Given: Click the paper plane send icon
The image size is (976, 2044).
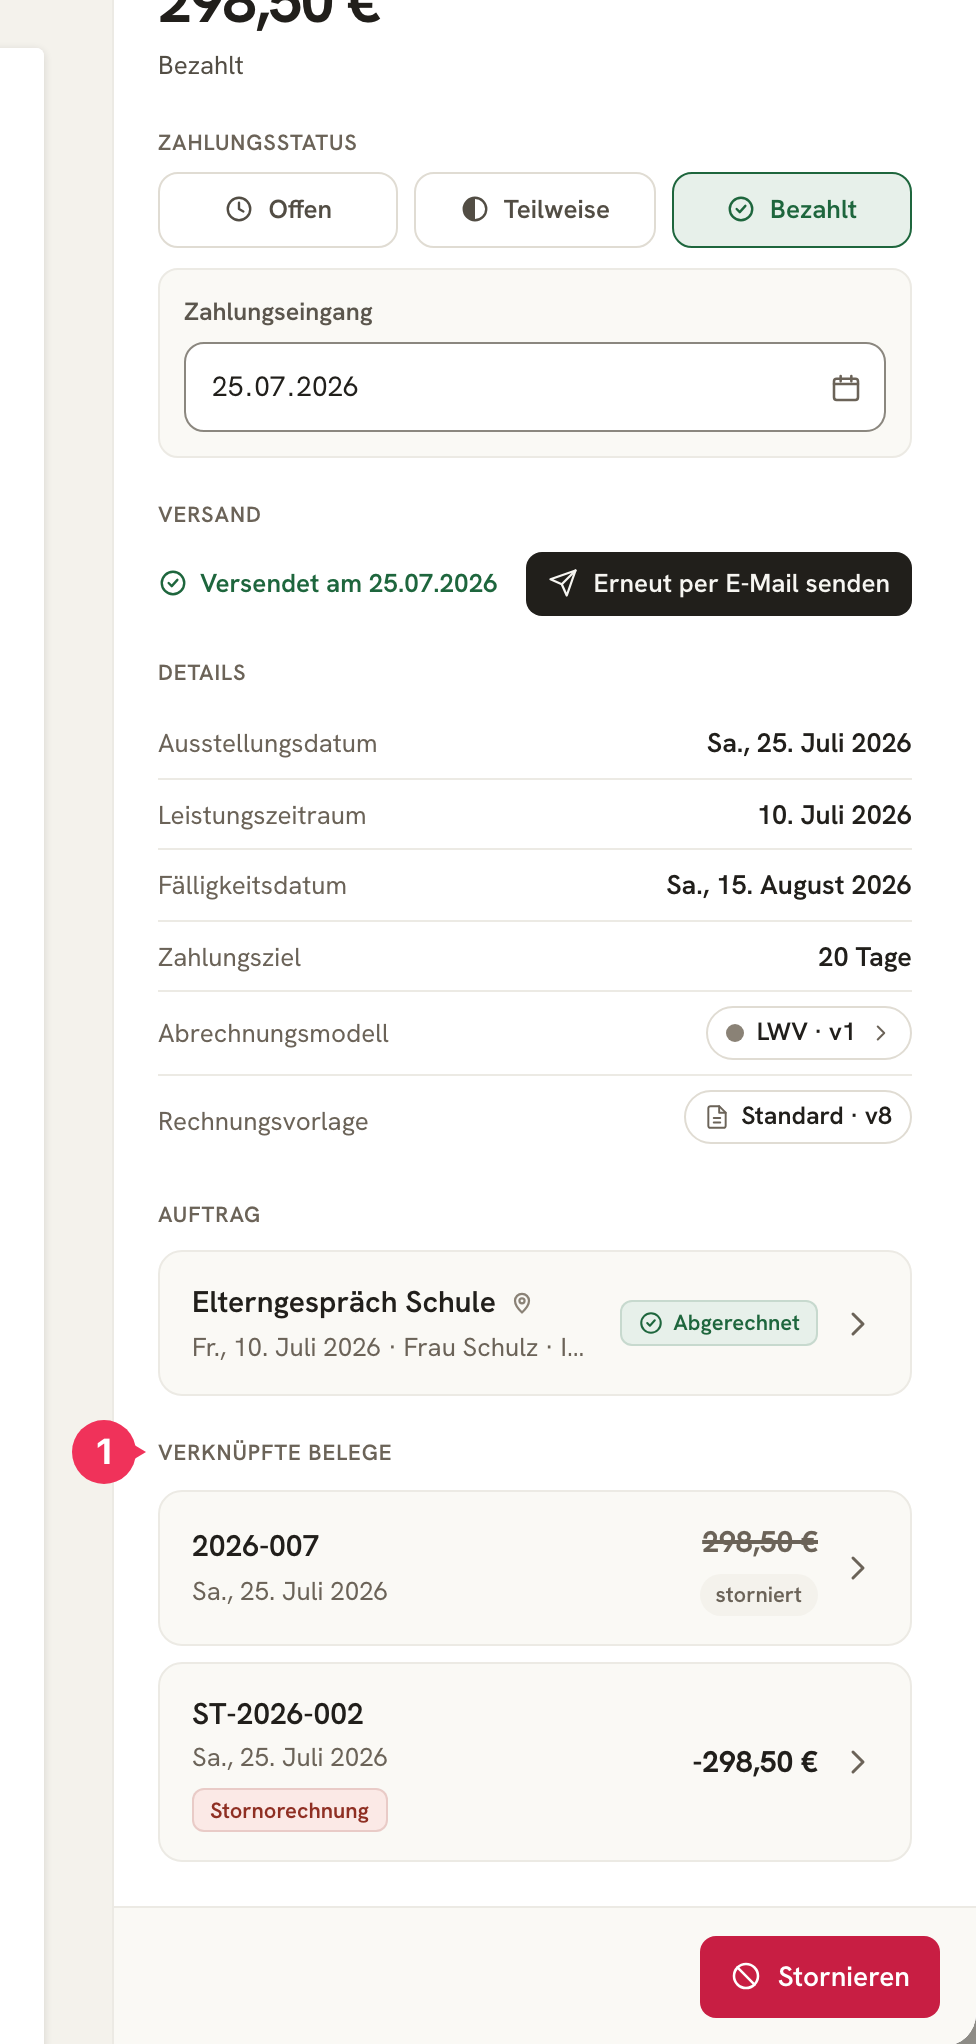Looking at the screenshot, I should 563,583.
